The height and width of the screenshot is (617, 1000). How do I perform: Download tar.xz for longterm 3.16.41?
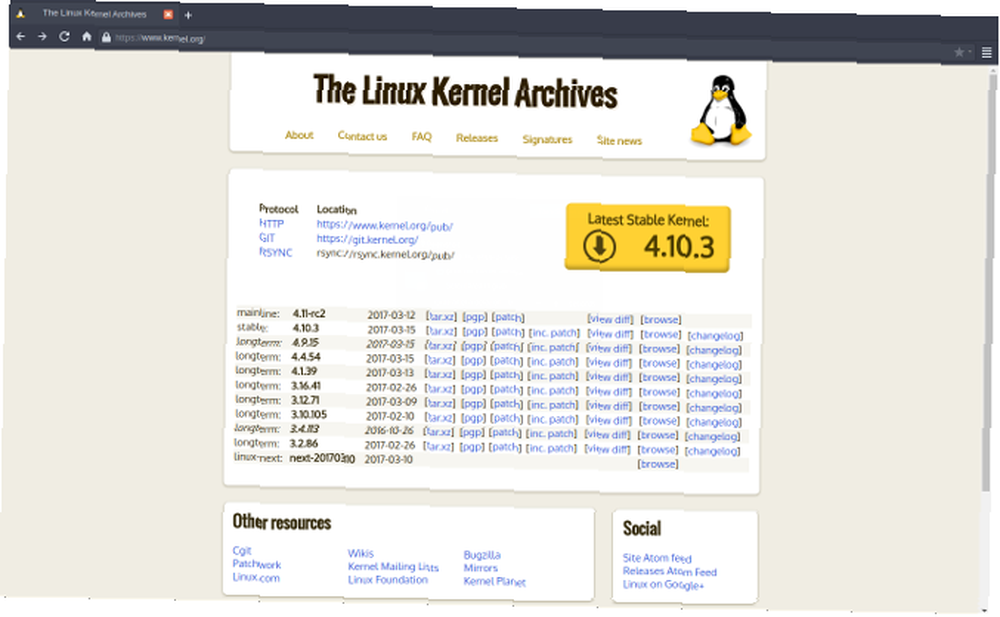coord(440,389)
